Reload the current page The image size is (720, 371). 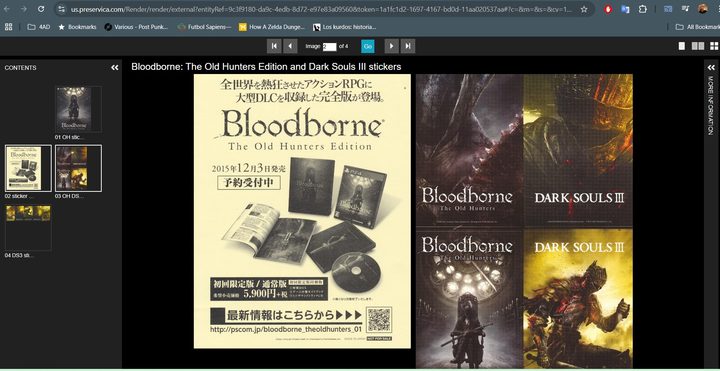[41, 9]
